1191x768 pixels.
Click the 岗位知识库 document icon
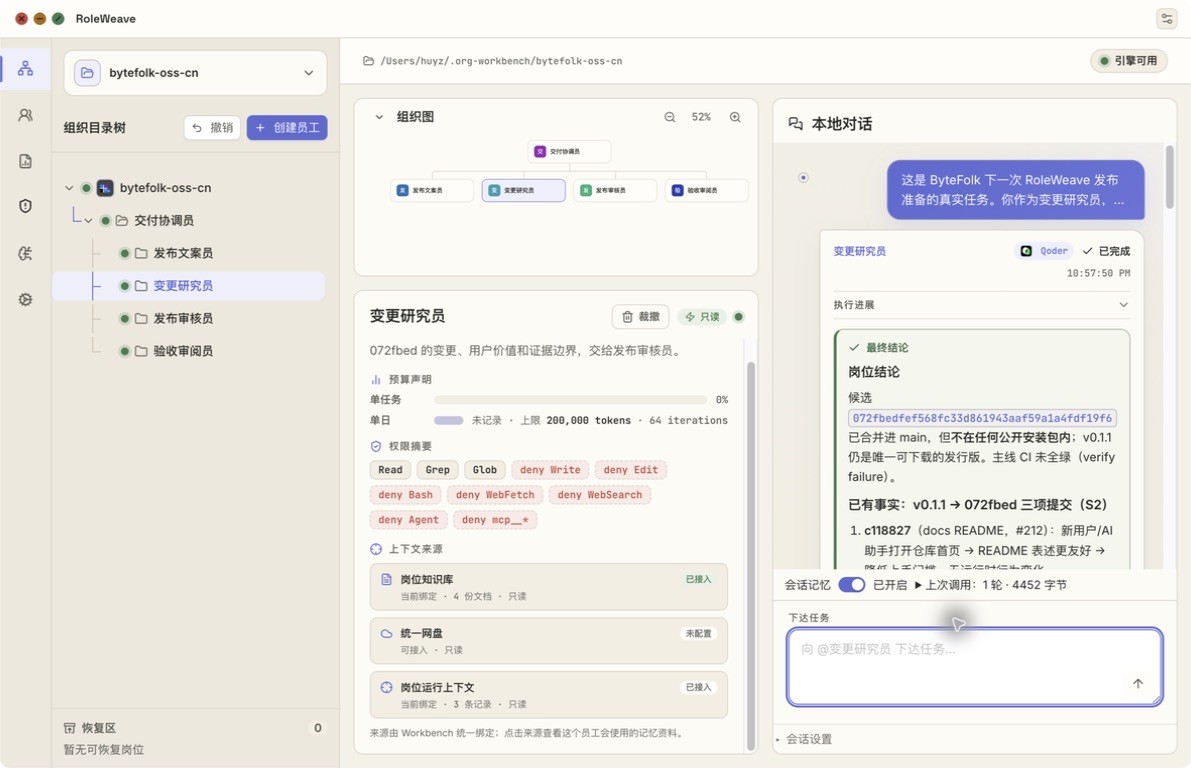tap(387, 579)
